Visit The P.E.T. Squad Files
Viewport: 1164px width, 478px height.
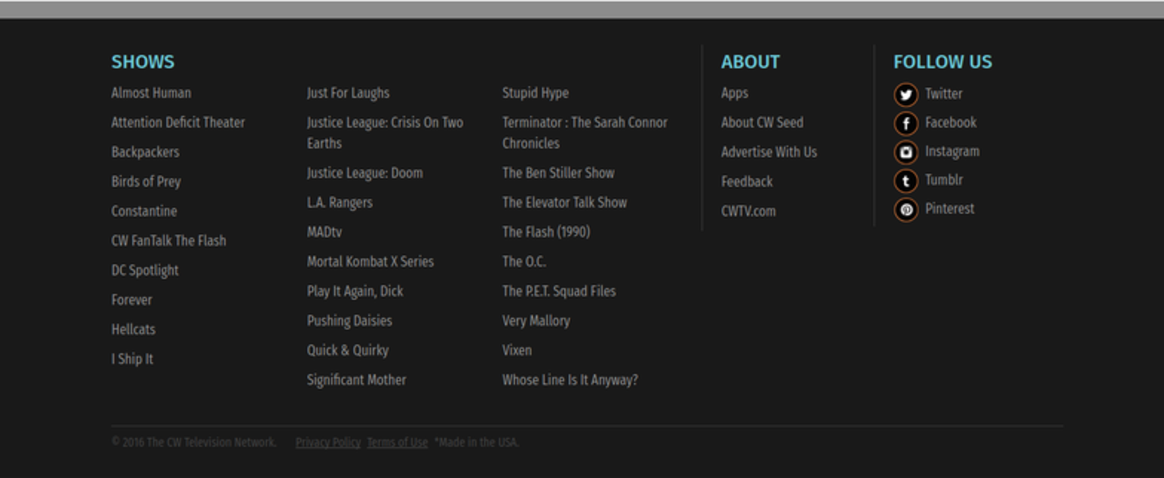559,291
